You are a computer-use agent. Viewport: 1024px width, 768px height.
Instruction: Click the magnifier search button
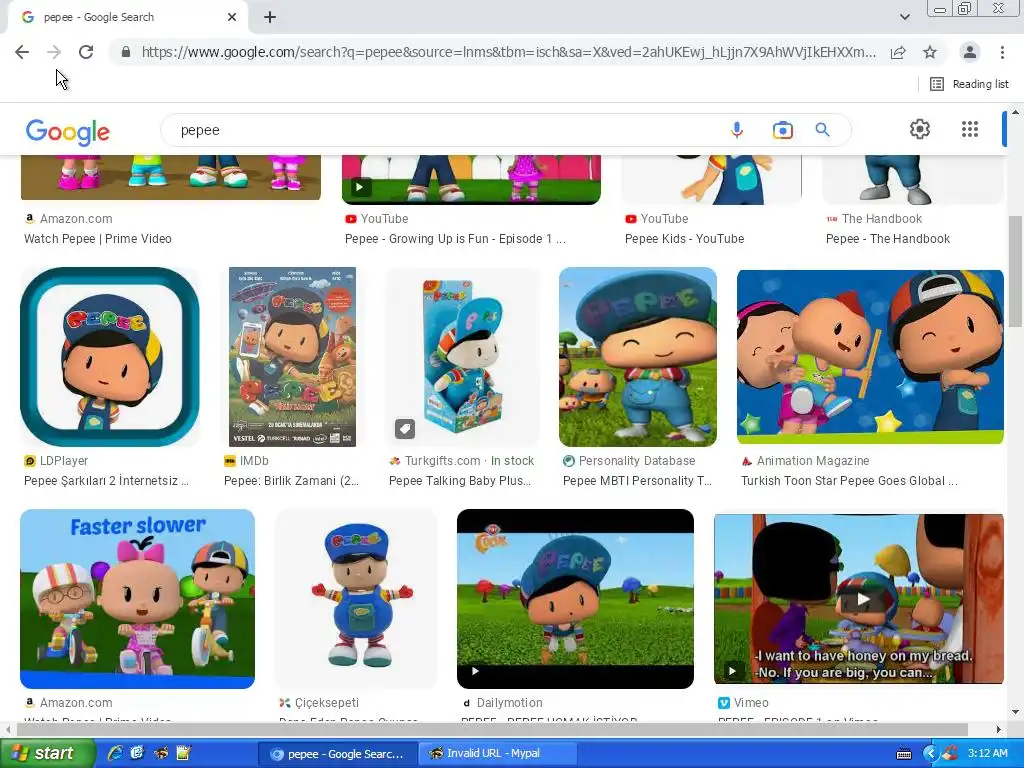coord(822,130)
